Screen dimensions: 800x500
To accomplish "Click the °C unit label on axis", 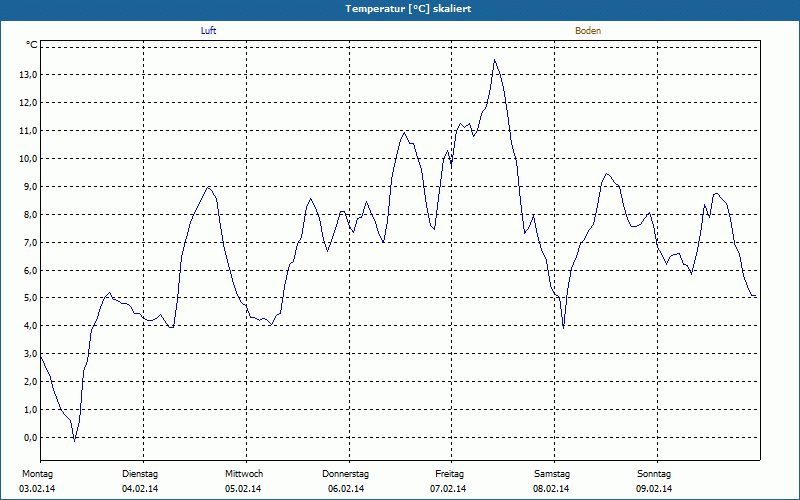I will (x=32, y=45).
